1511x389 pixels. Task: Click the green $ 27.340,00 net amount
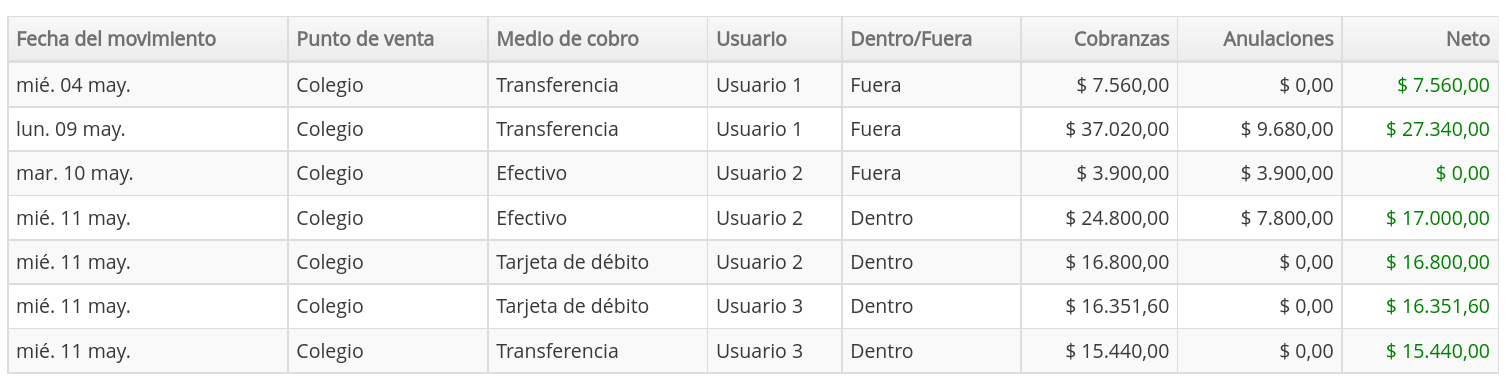(x=1438, y=129)
